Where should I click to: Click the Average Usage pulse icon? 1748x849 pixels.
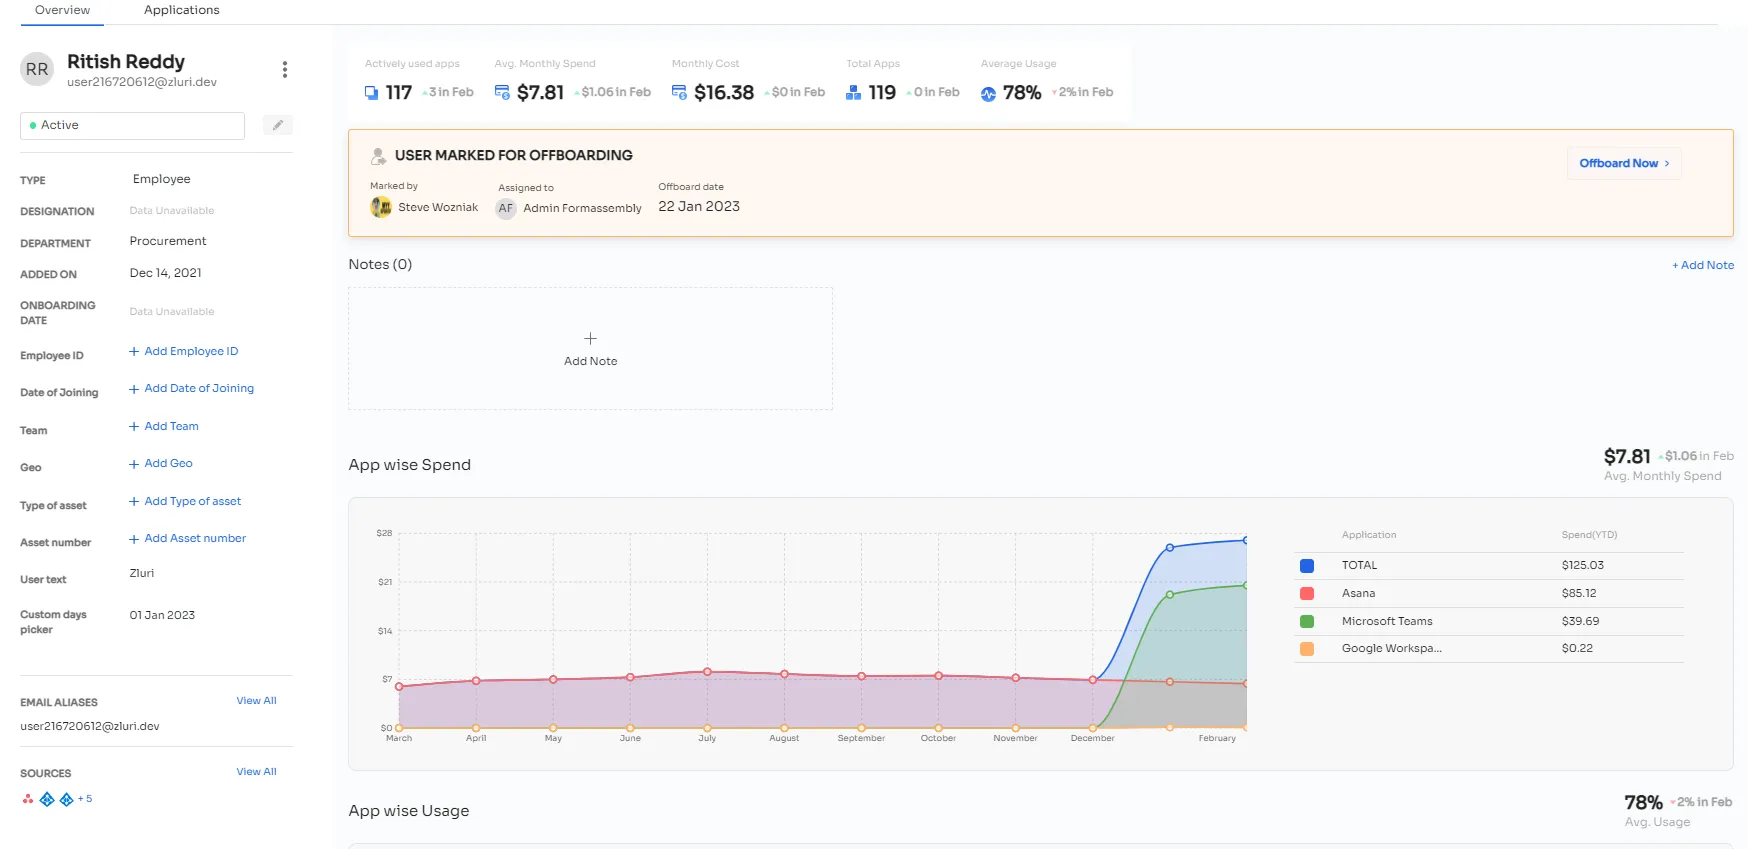point(988,93)
